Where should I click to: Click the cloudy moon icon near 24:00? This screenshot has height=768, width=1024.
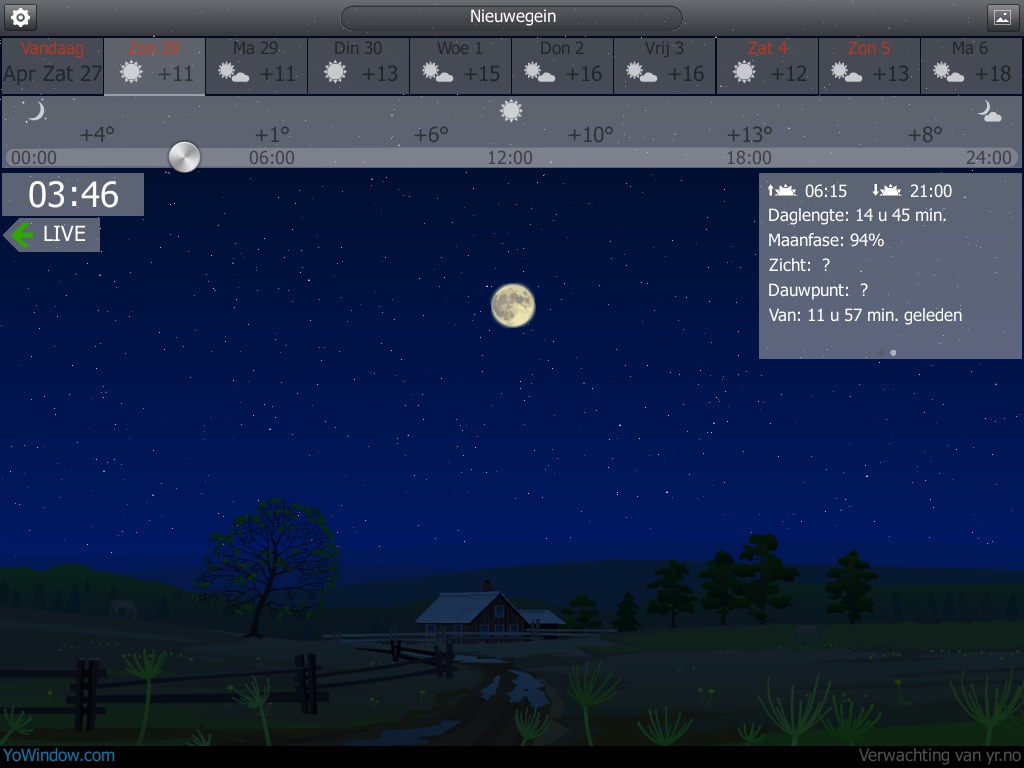[989, 111]
